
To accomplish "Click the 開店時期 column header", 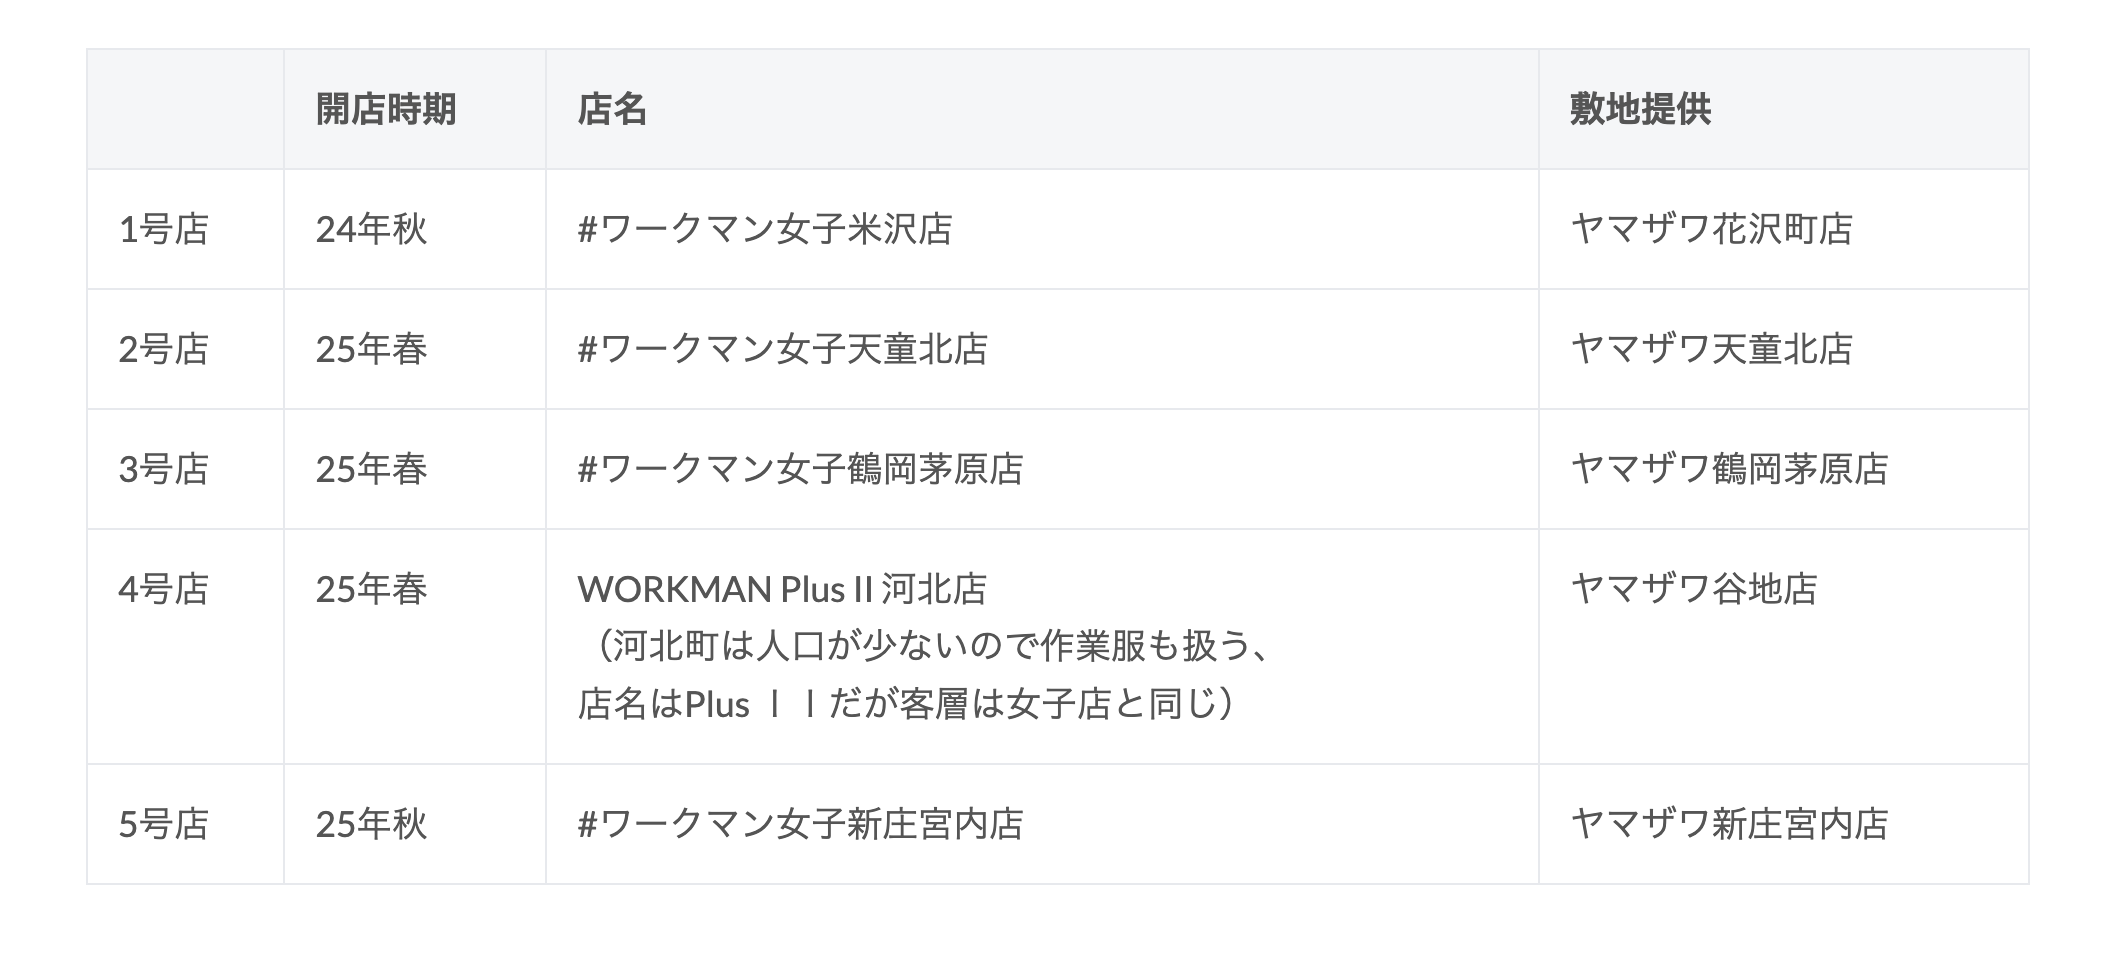I will pos(386,109).
